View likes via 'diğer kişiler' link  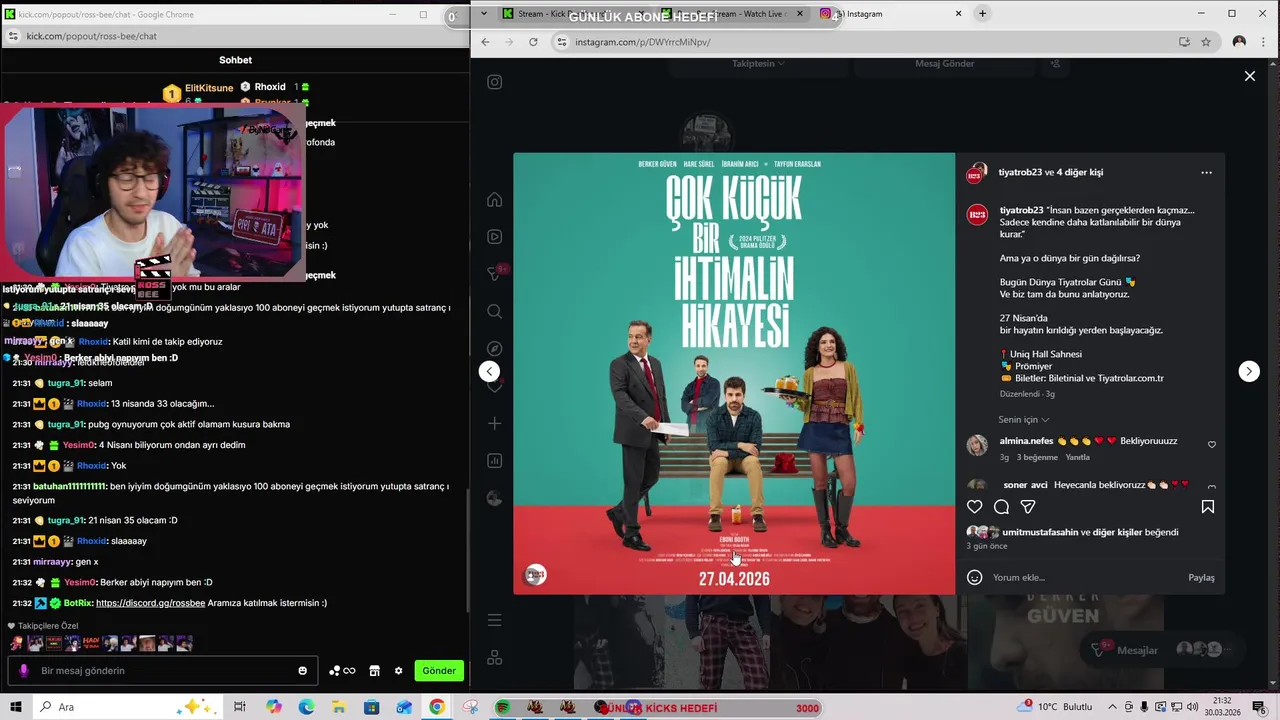1119,532
